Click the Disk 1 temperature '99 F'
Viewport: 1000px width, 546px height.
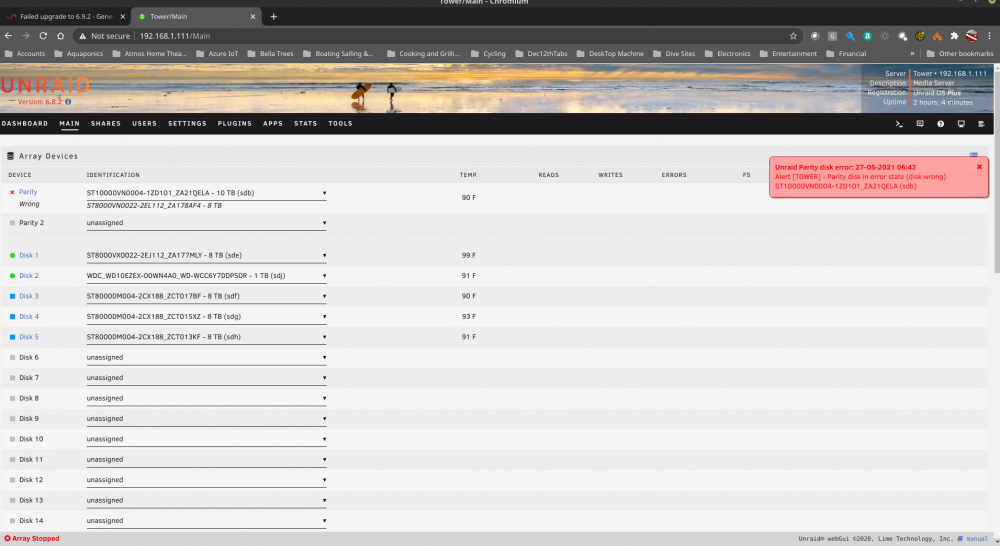[469, 255]
